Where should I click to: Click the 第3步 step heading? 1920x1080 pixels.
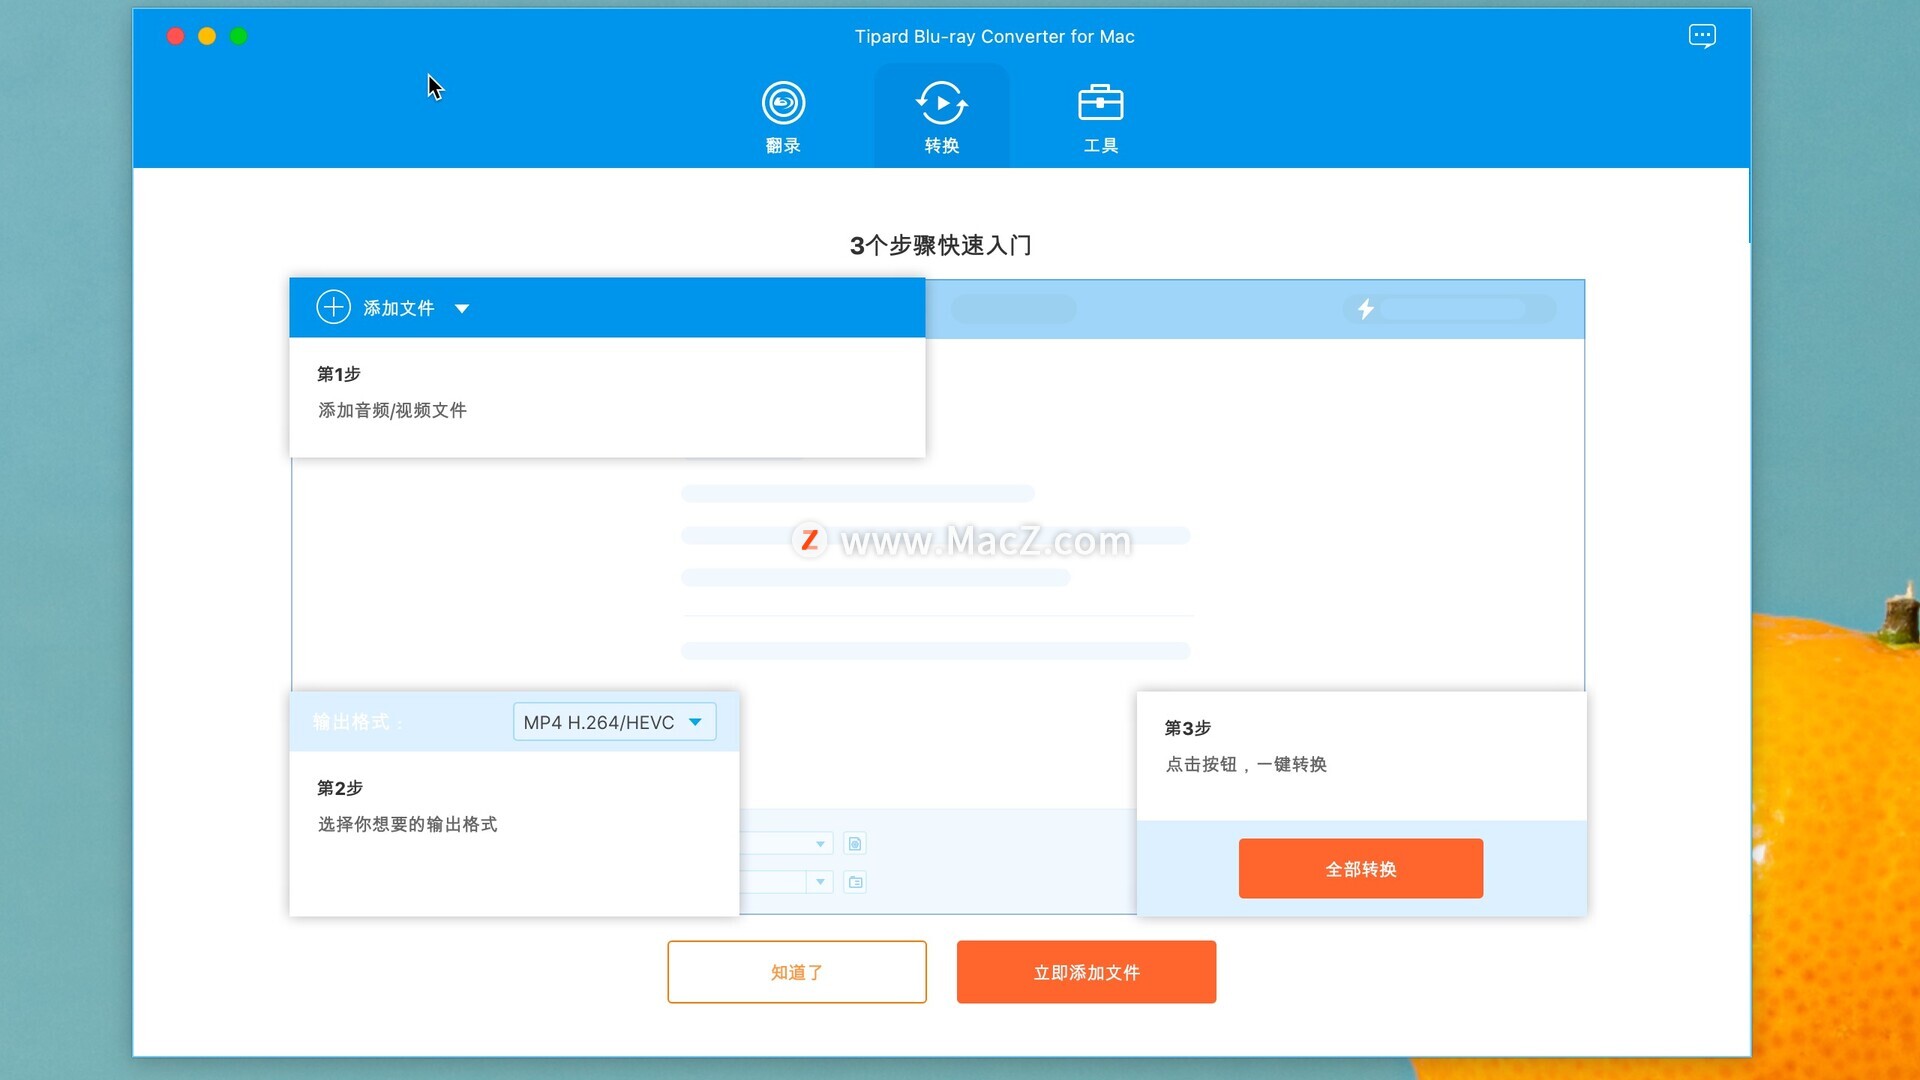[x=1188, y=728]
